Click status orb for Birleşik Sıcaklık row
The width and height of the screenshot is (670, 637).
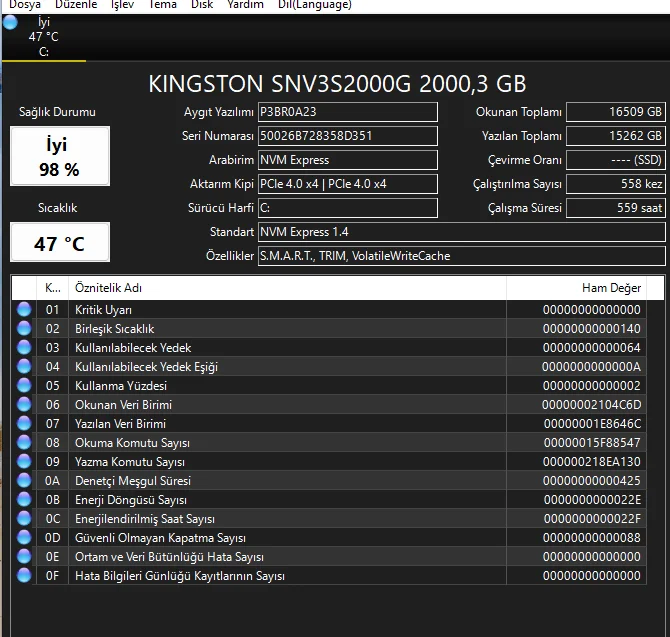(x=24, y=329)
